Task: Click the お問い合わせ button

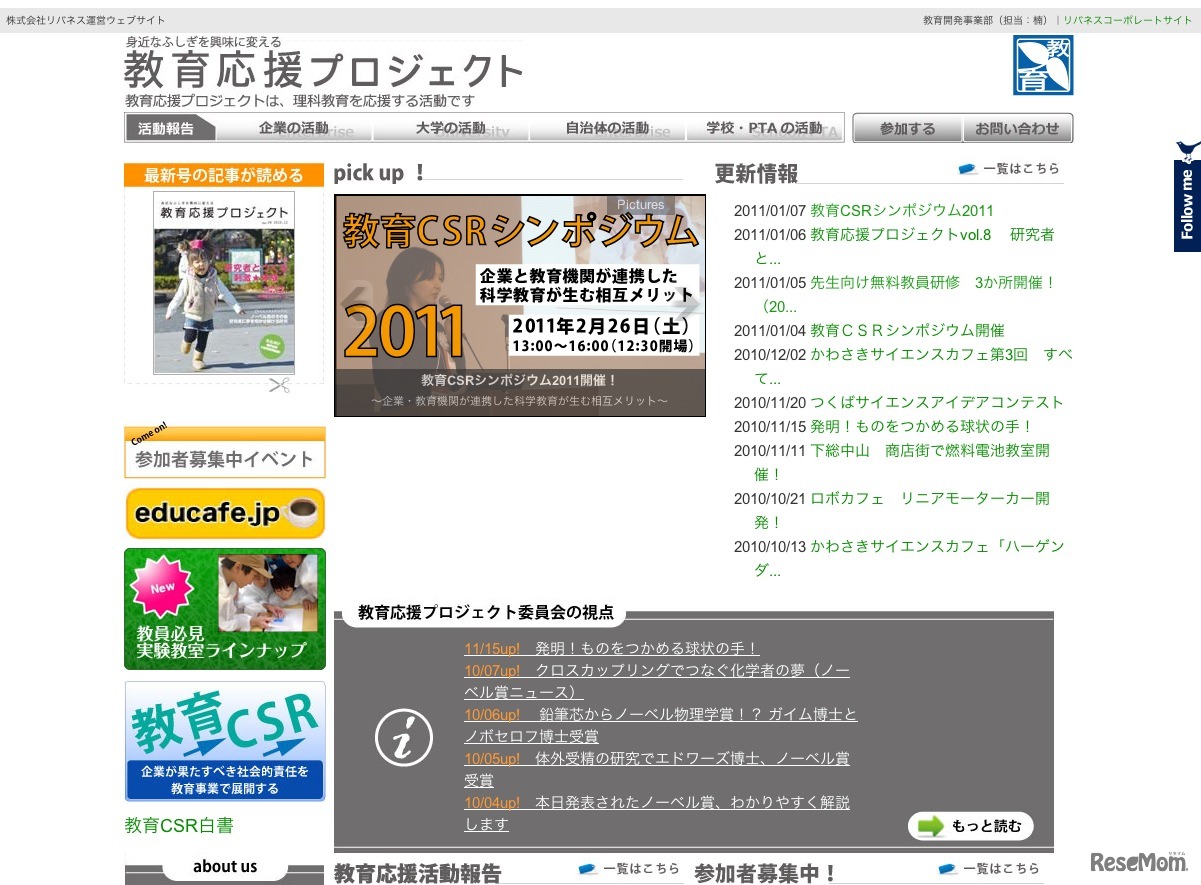Action: [1016, 128]
